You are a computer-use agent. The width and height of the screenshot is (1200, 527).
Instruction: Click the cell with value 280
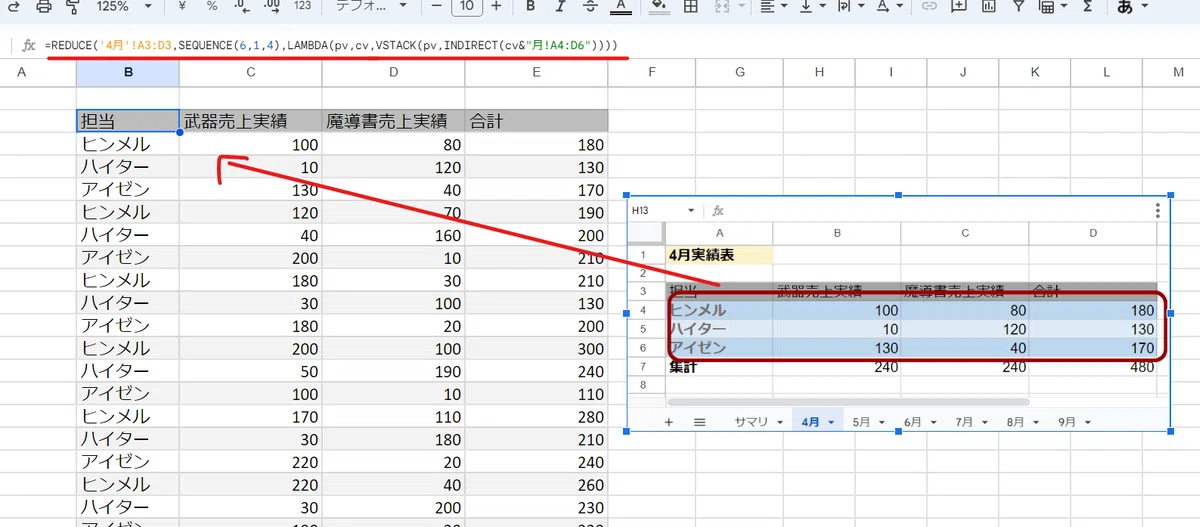[536, 416]
